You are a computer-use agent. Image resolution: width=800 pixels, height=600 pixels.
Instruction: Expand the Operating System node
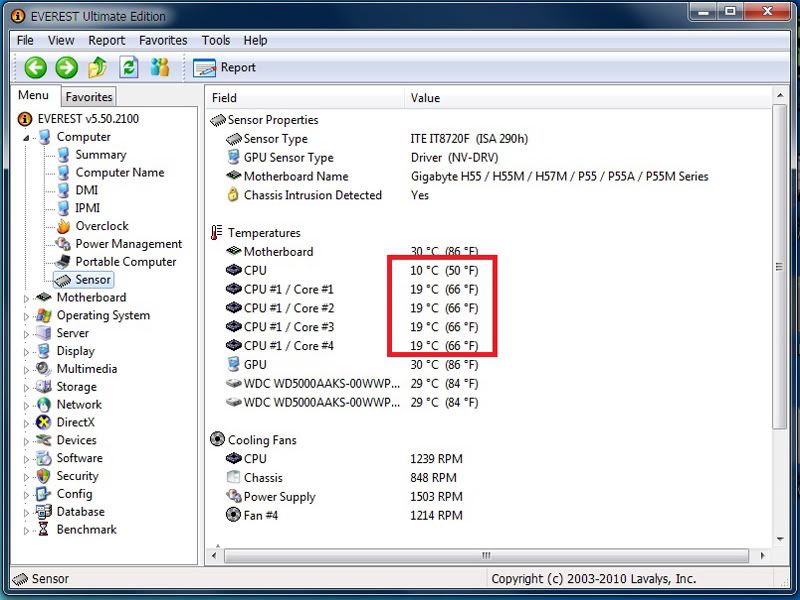pyautogui.click(x=26, y=316)
